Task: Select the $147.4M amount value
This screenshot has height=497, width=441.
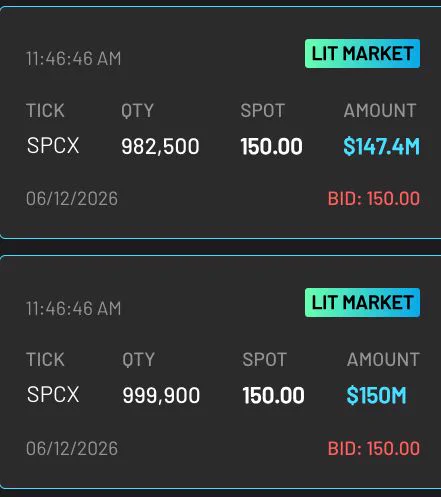Action: [x=381, y=146]
